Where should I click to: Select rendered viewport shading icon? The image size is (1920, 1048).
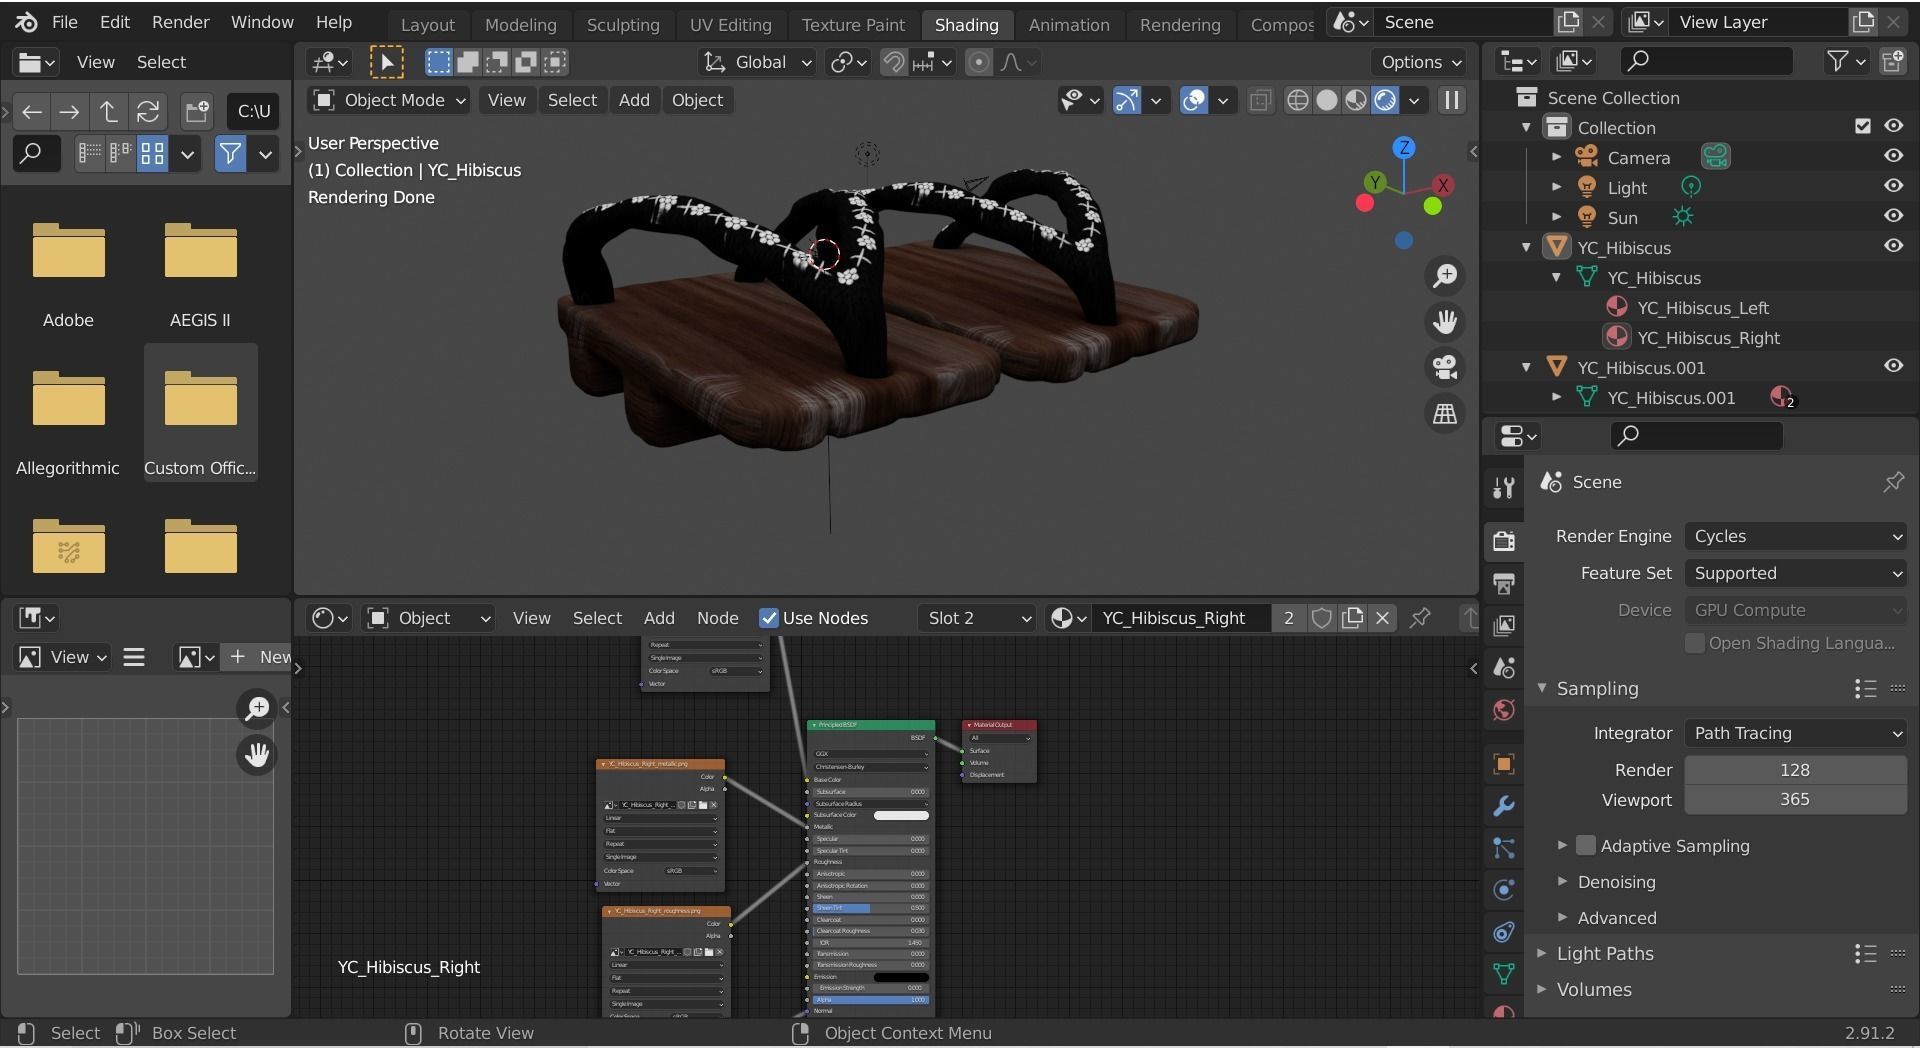pos(1385,100)
